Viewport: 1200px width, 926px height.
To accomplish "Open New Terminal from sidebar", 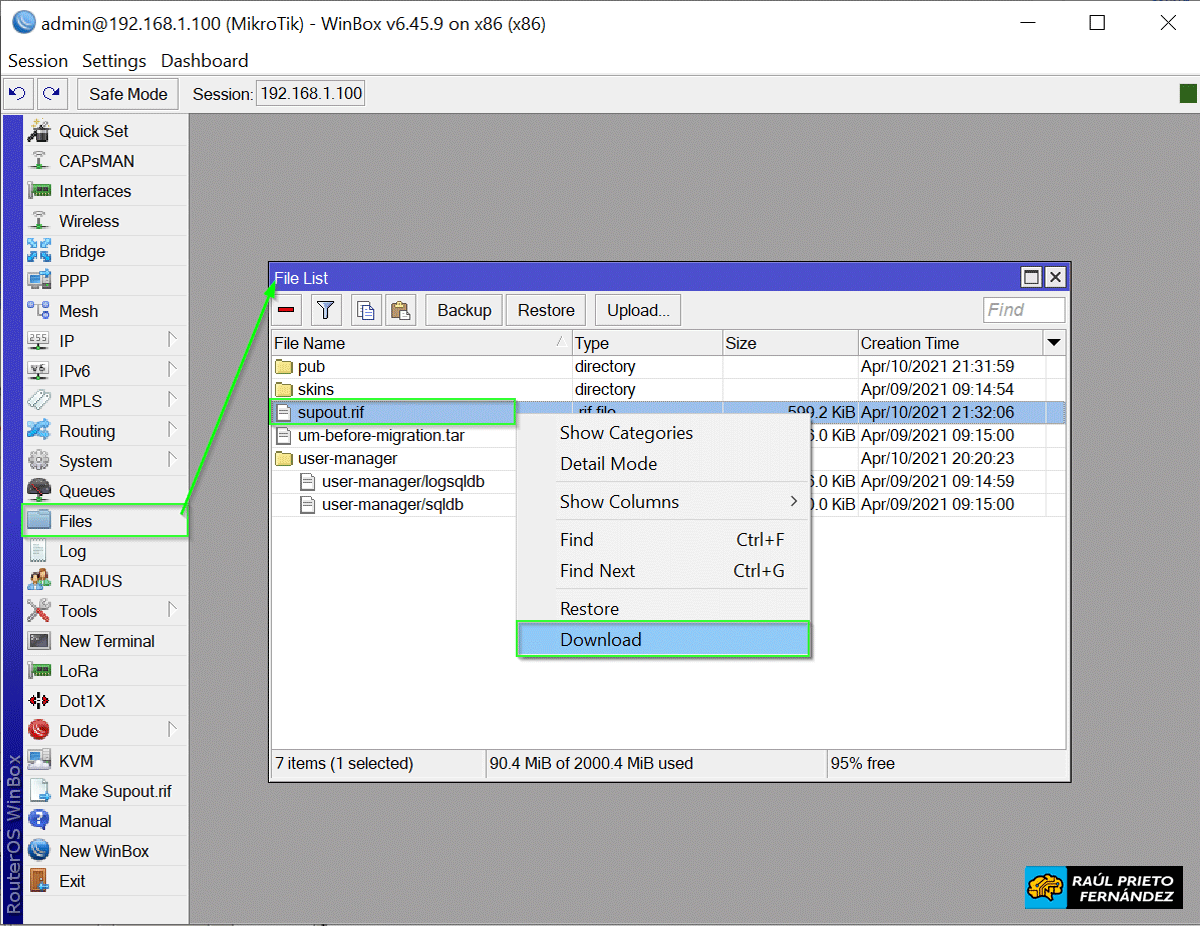I will [106, 641].
